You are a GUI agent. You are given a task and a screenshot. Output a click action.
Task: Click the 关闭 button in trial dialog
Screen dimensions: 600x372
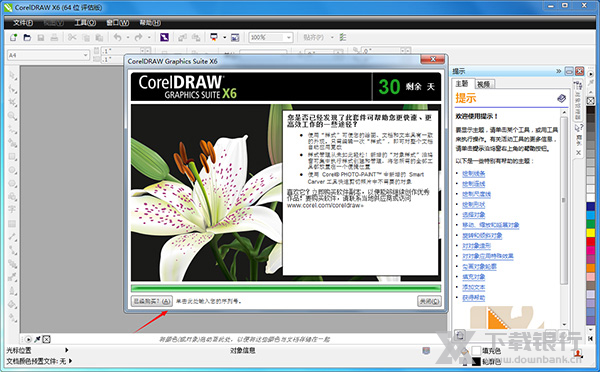[429, 301]
